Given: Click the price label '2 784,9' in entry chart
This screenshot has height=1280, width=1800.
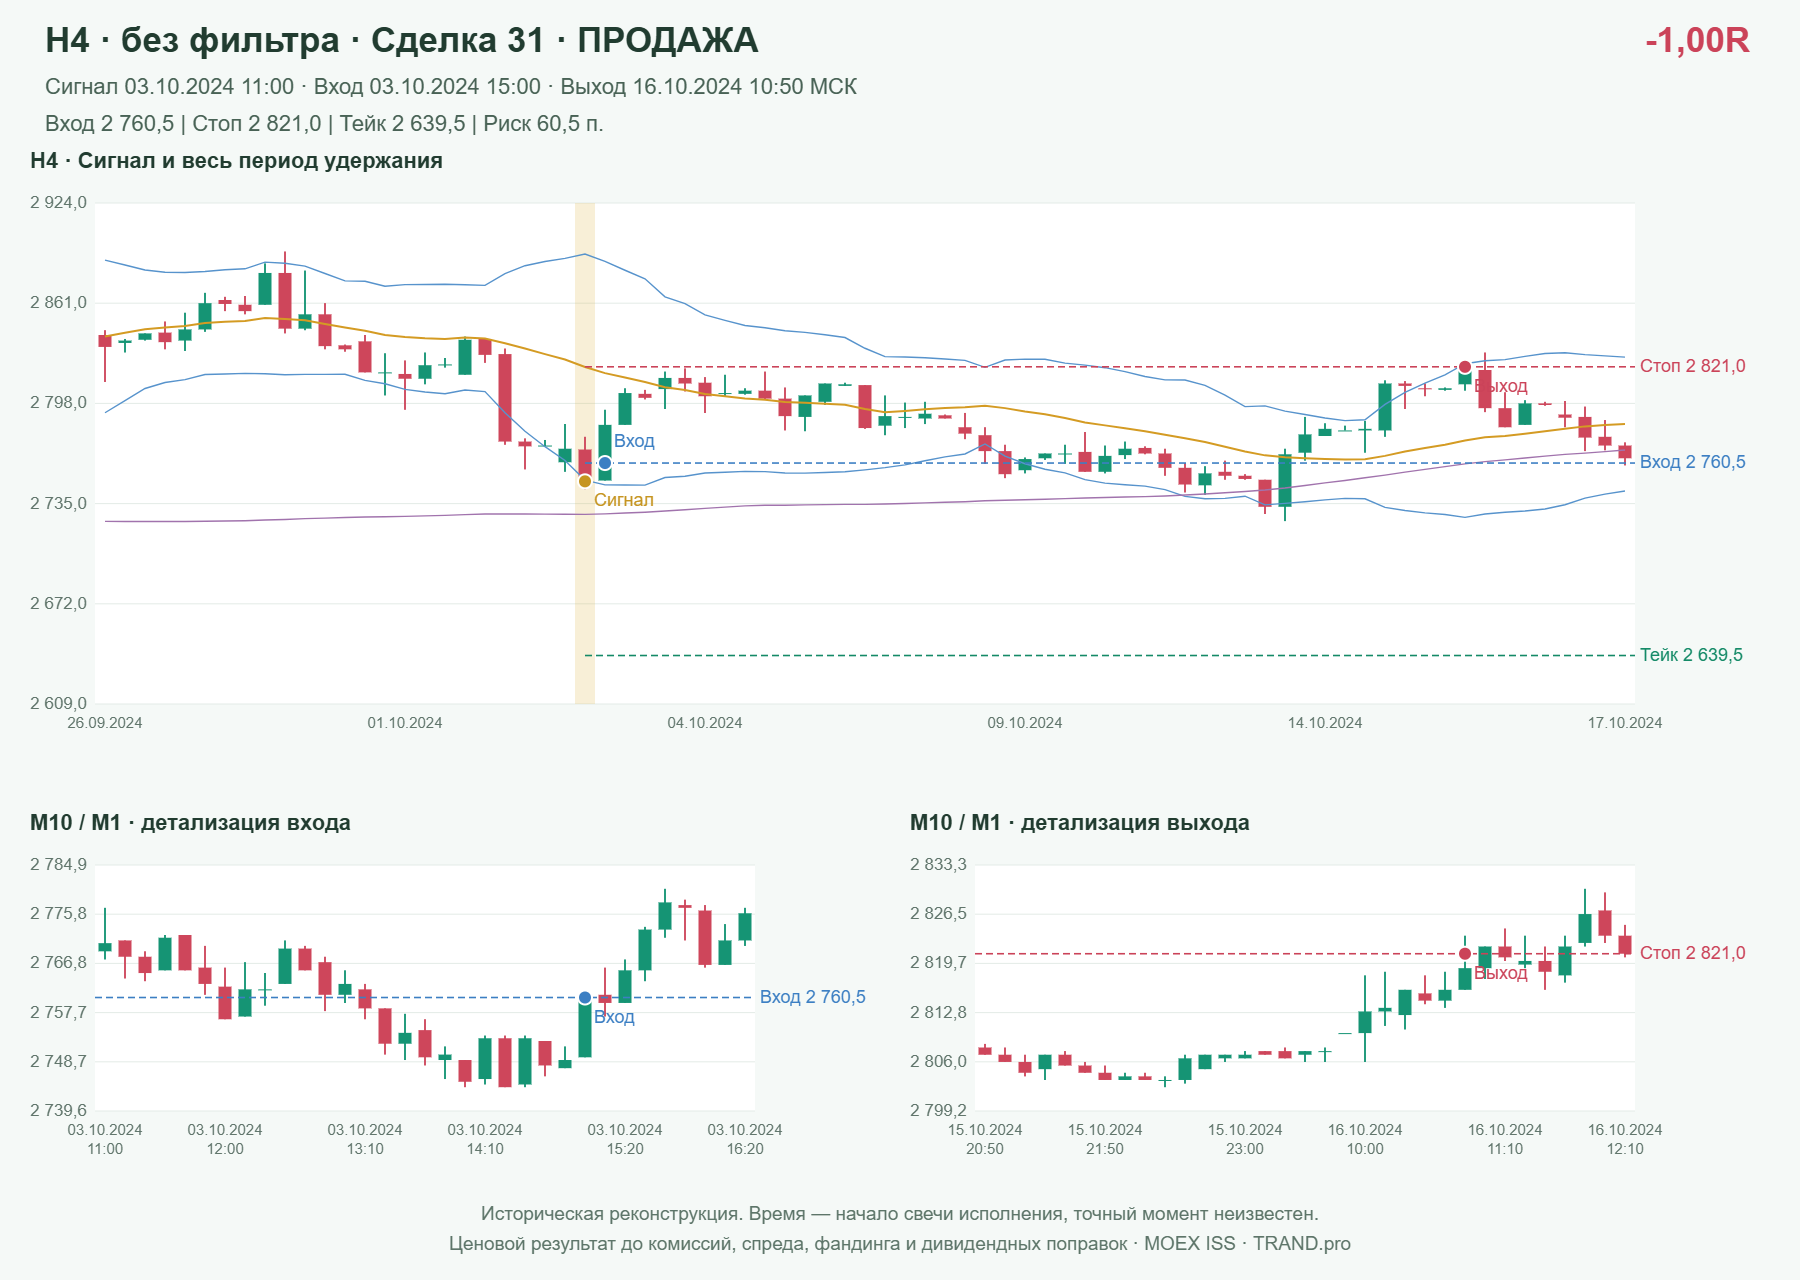Looking at the screenshot, I should [59, 865].
